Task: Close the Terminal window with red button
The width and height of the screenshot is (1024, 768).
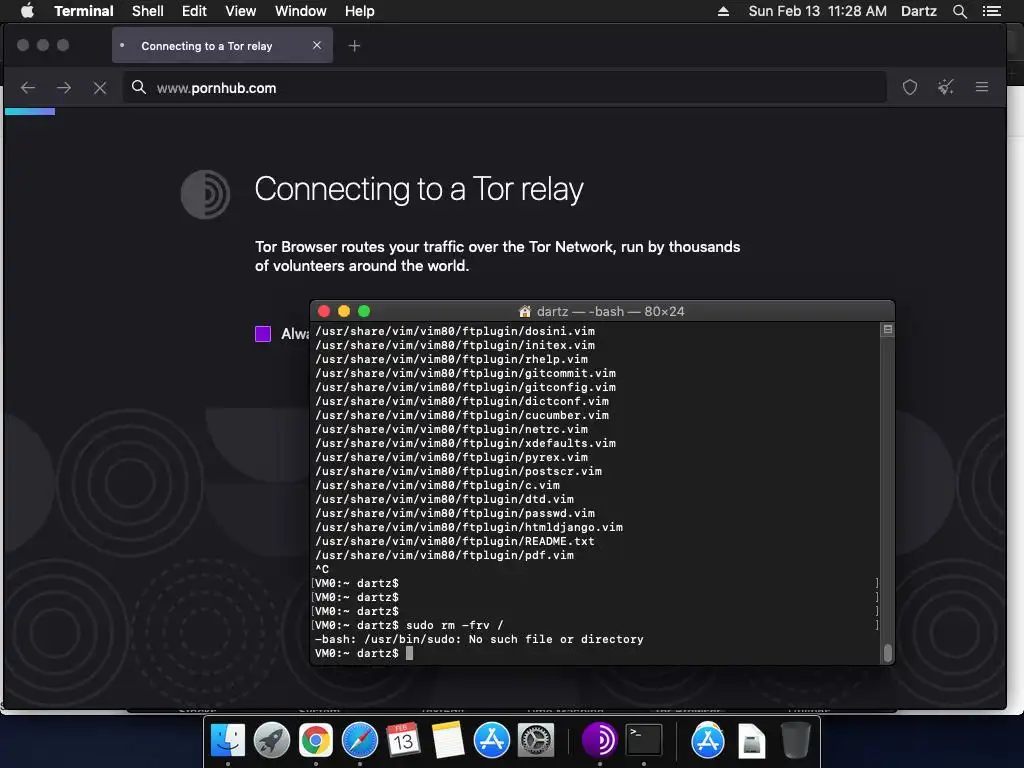Action: pos(324,312)
